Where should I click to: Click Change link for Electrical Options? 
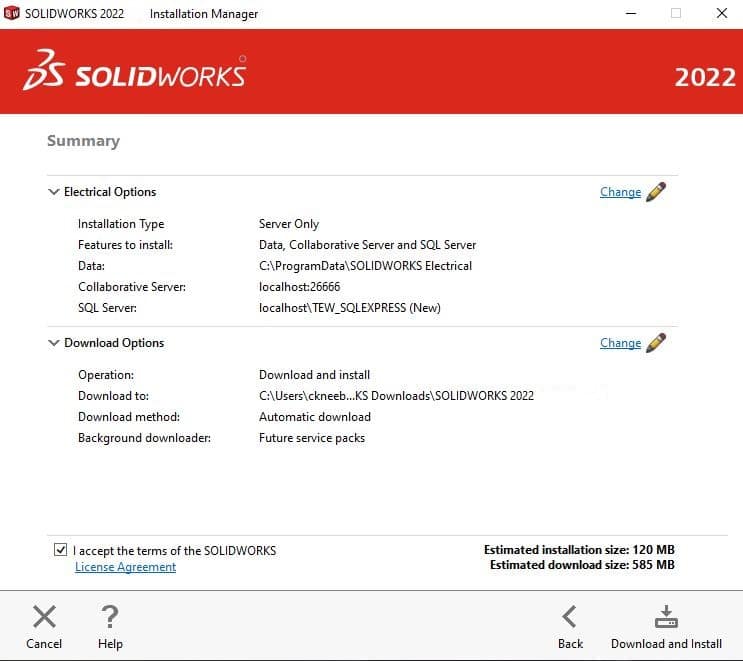[x=620, y=192]
